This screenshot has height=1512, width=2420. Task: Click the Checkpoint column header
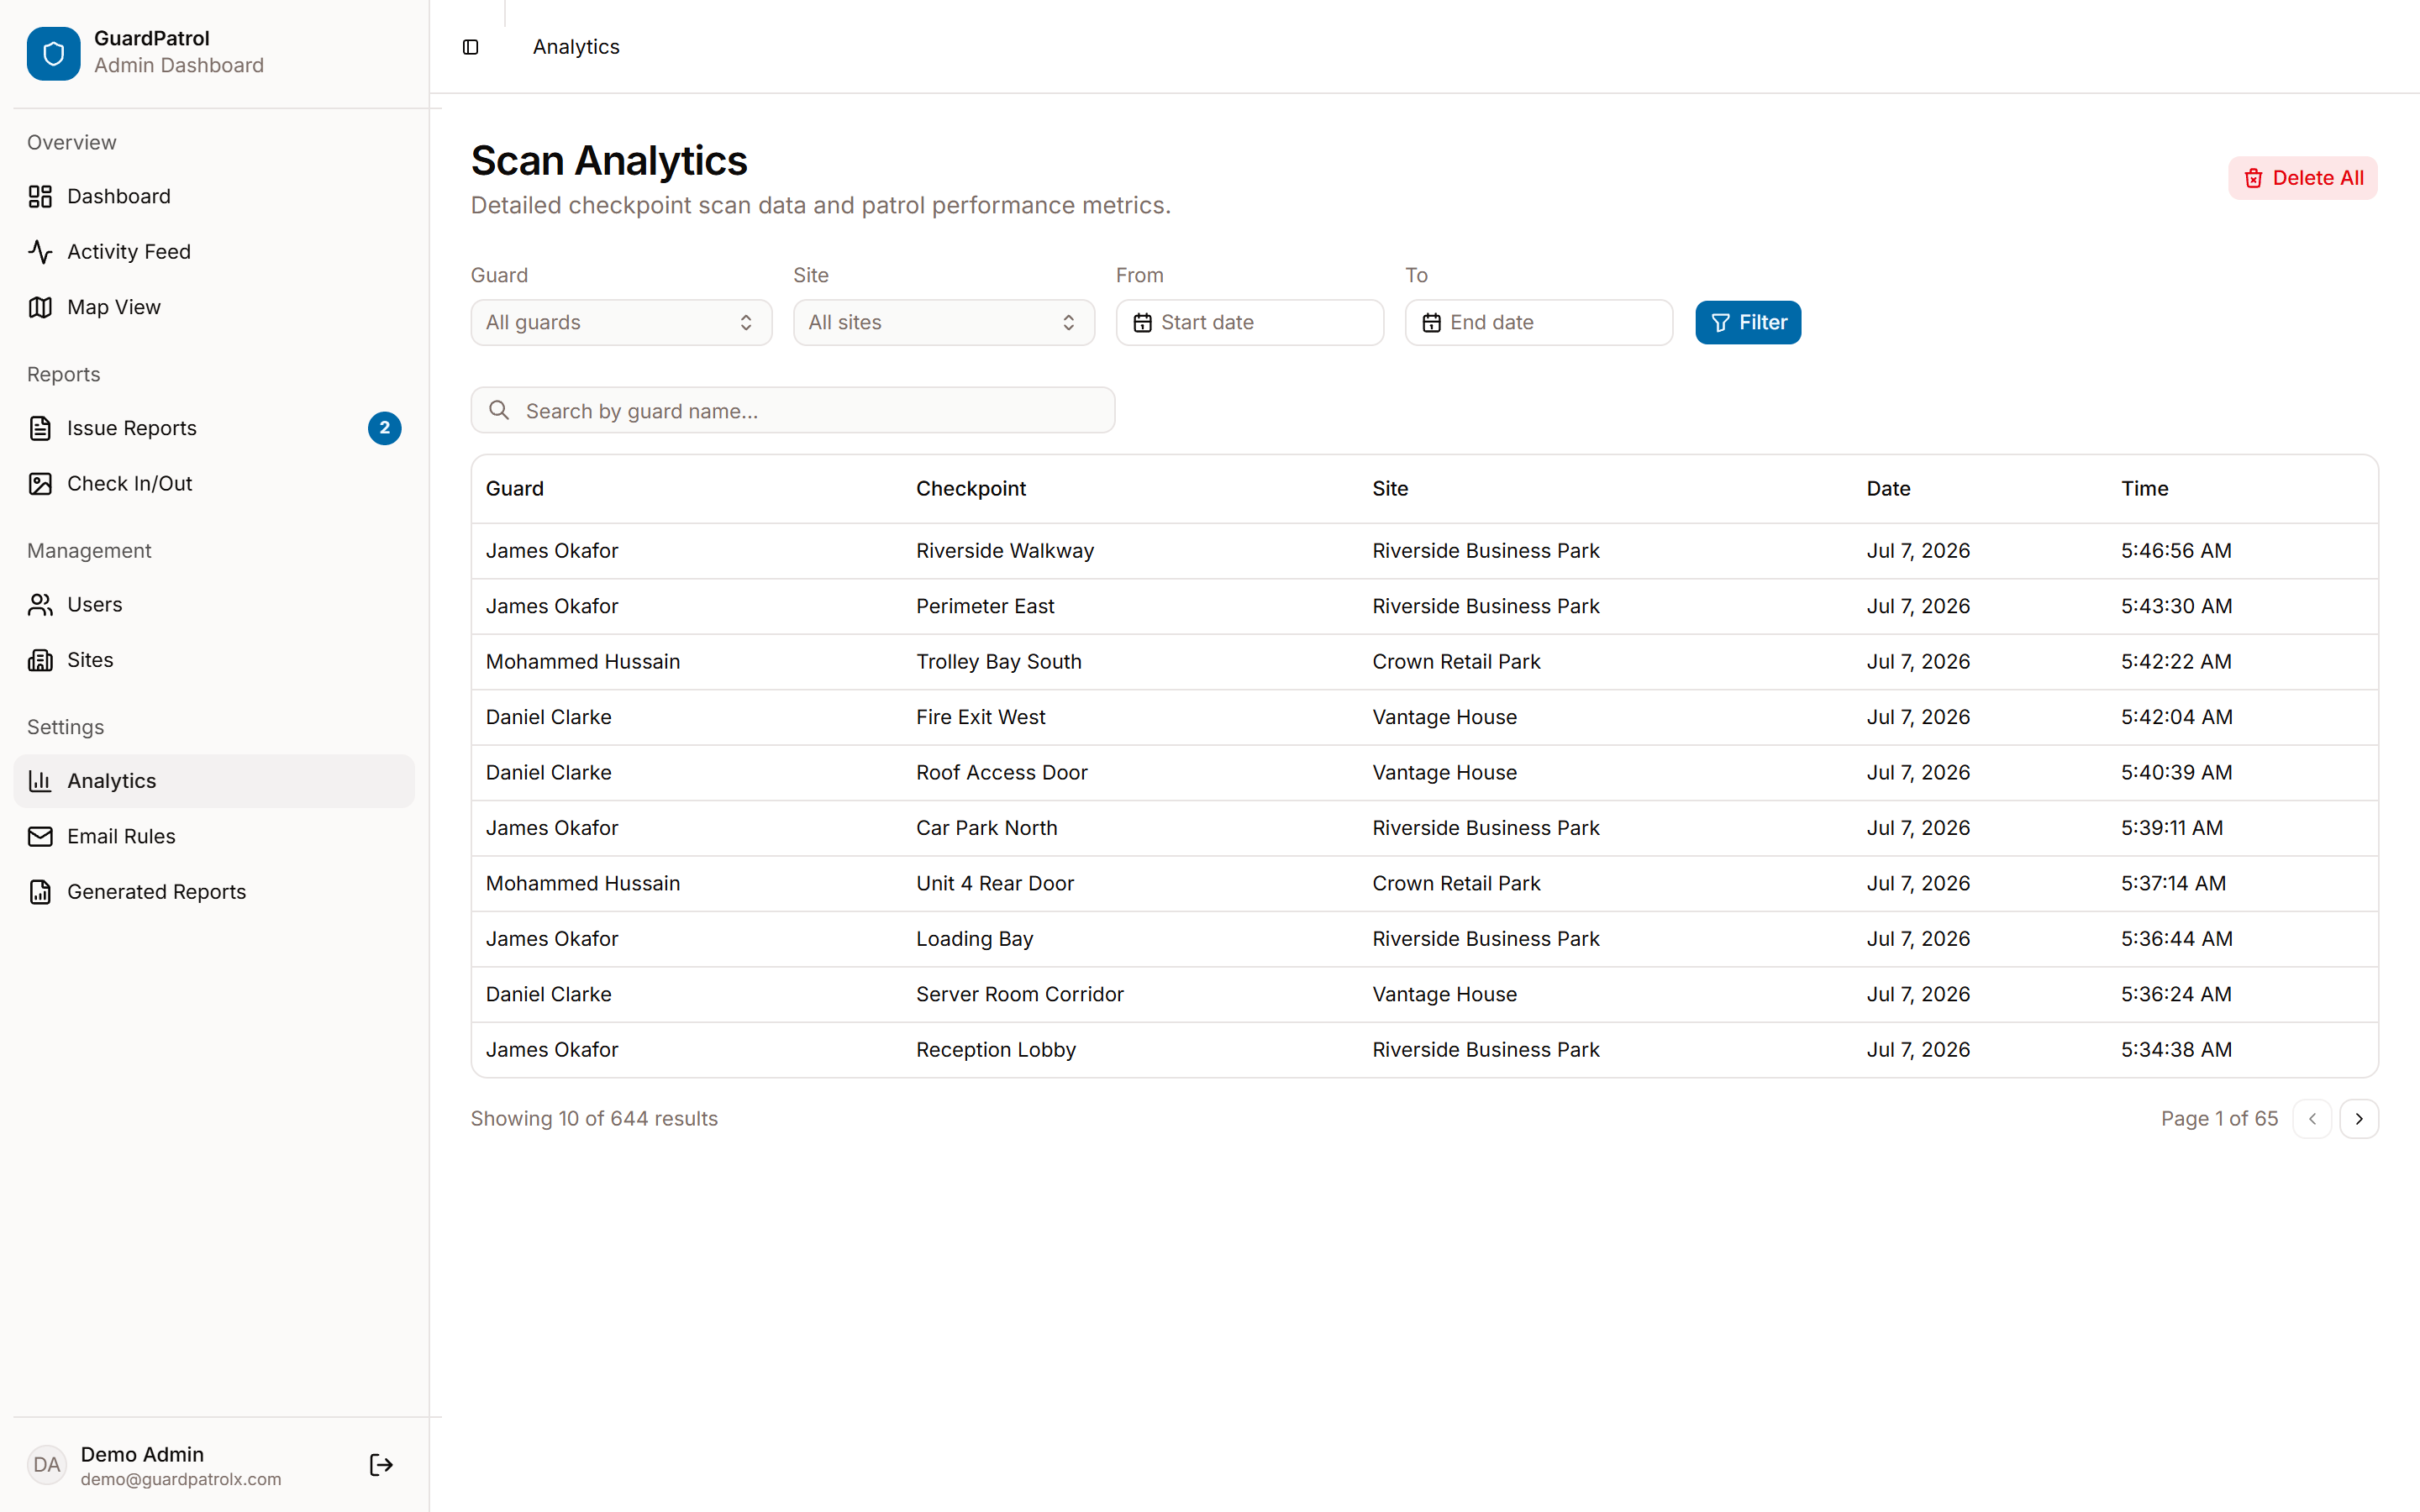pyautogui.click(x=971, y=489)
